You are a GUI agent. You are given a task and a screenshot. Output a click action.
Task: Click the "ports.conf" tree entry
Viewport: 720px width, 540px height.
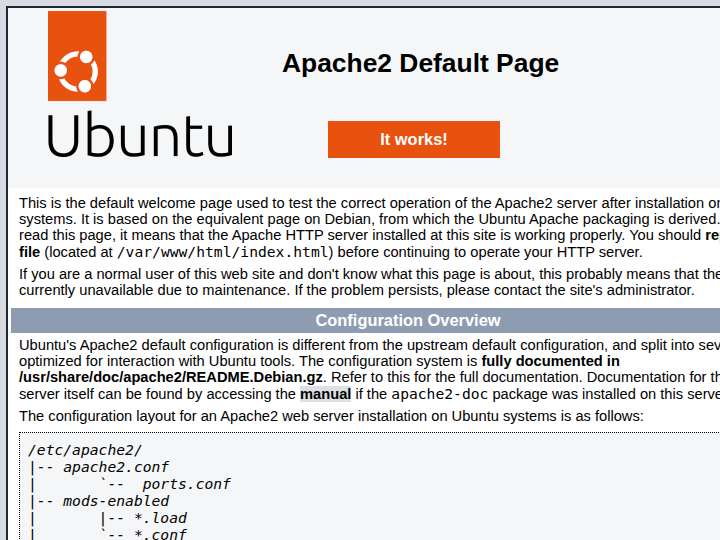tap(186, 484)
